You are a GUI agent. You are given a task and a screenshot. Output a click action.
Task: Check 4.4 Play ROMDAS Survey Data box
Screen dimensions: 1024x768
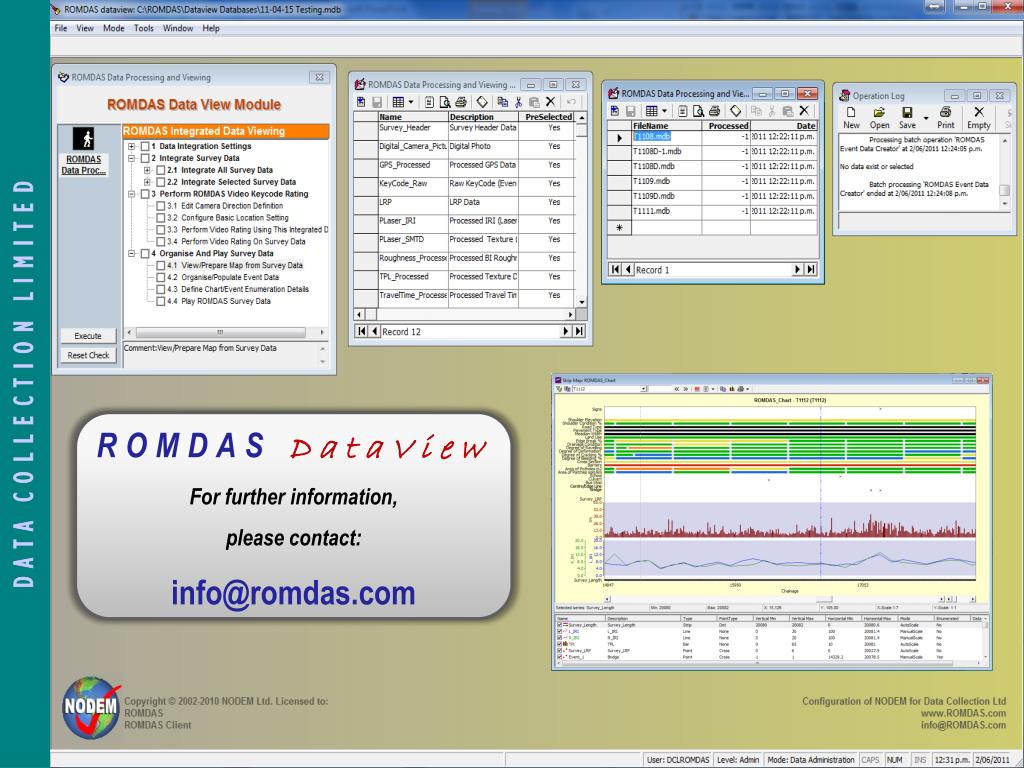[x=161, y=301]
